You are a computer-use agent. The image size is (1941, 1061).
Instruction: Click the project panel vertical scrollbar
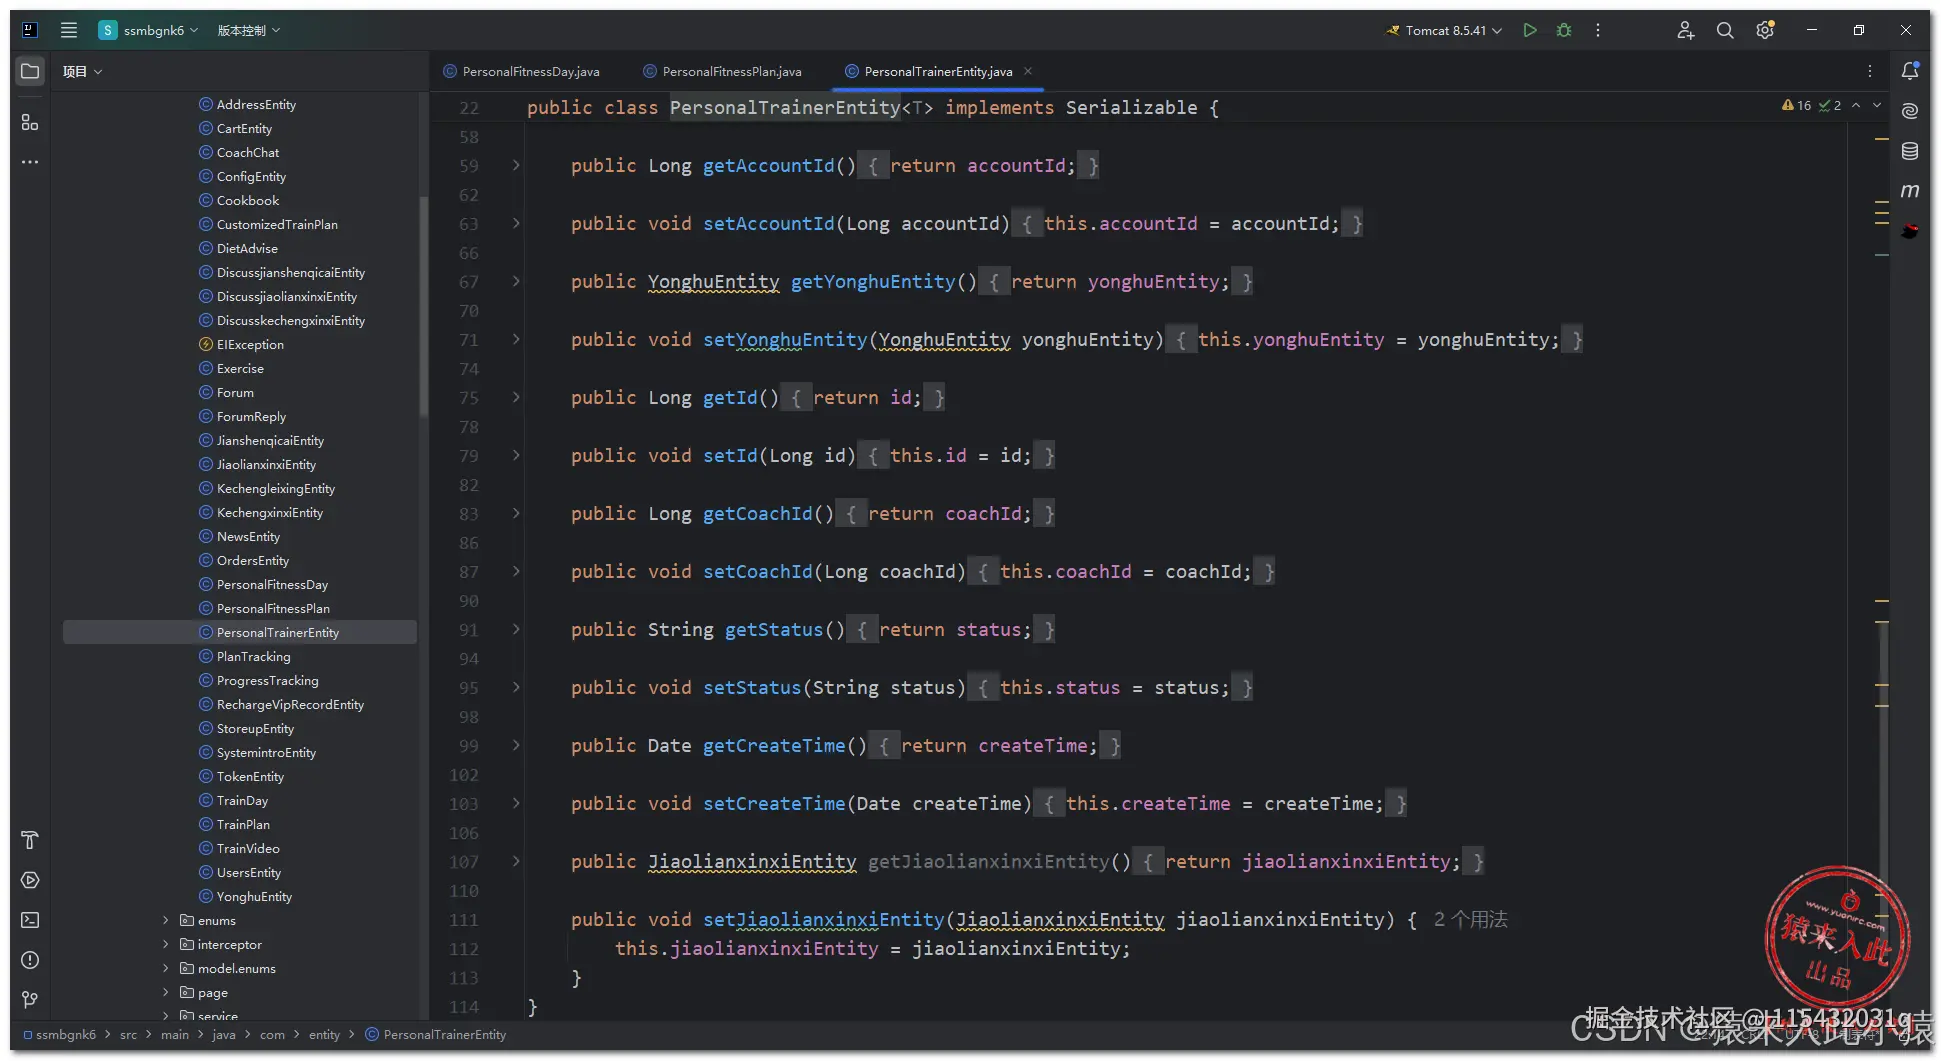[423, 305]
